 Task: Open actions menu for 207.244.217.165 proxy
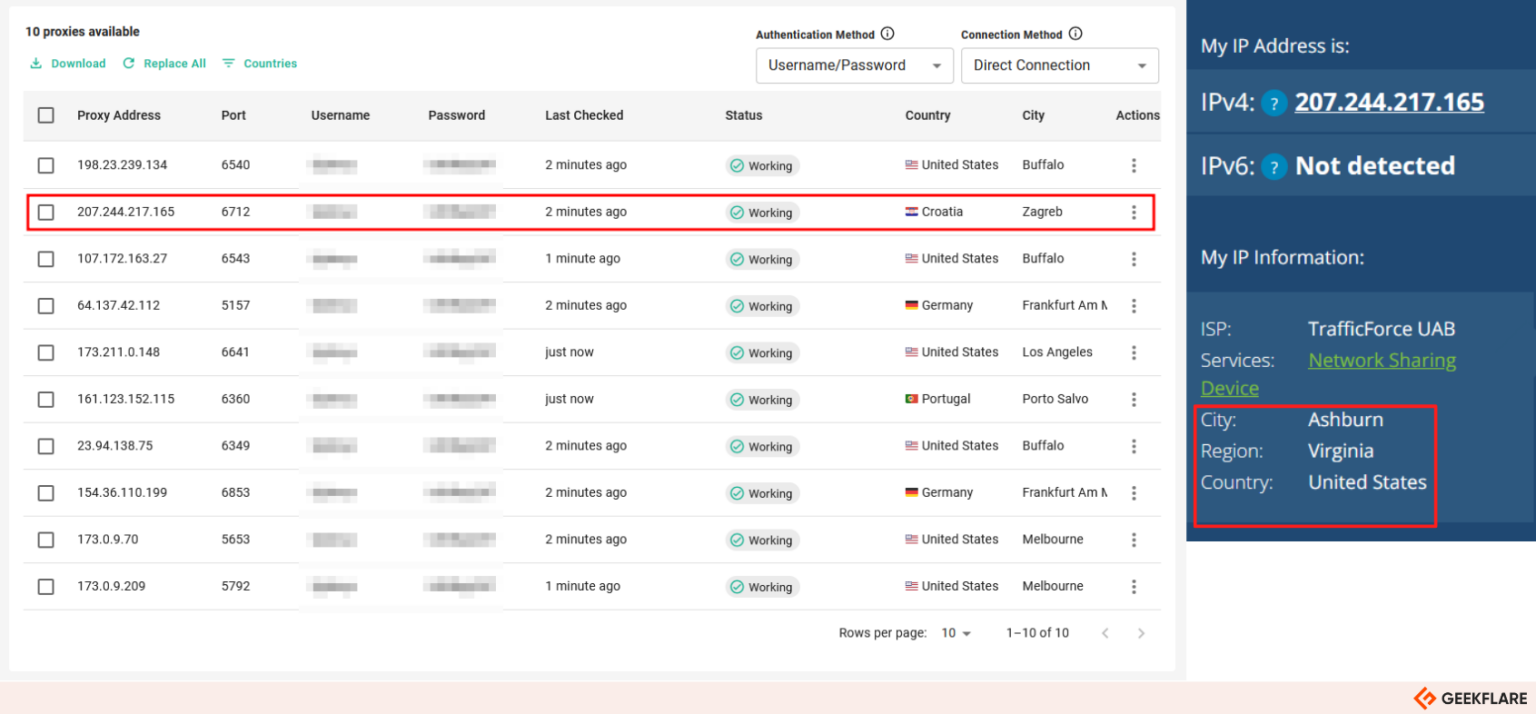pos(1133,212)
